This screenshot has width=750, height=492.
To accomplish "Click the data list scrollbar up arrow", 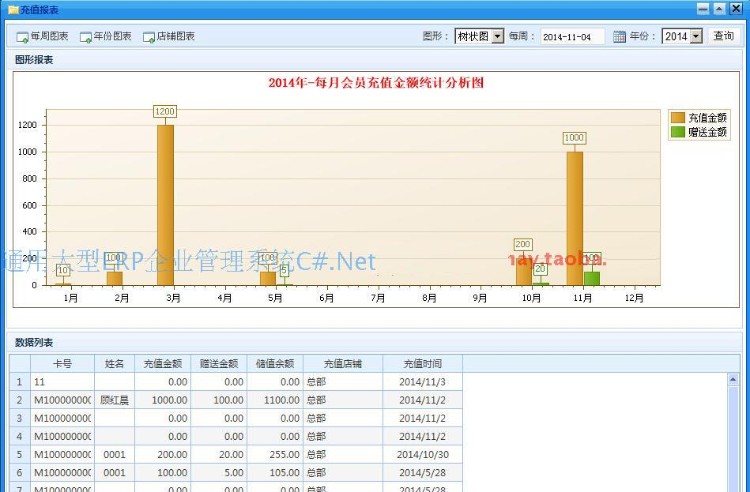I will [735, 381].
